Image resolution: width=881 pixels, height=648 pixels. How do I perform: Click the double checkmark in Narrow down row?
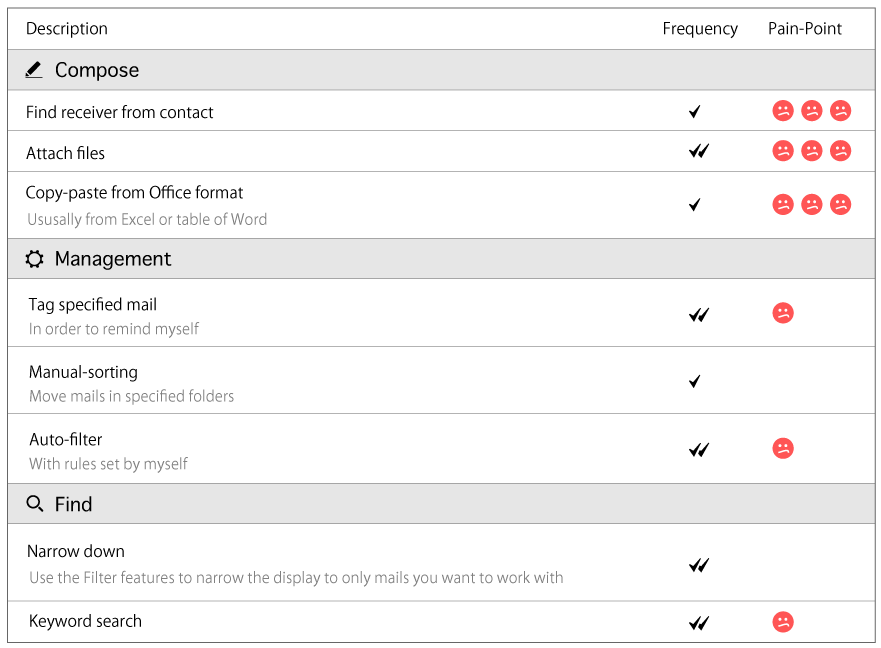699,565
